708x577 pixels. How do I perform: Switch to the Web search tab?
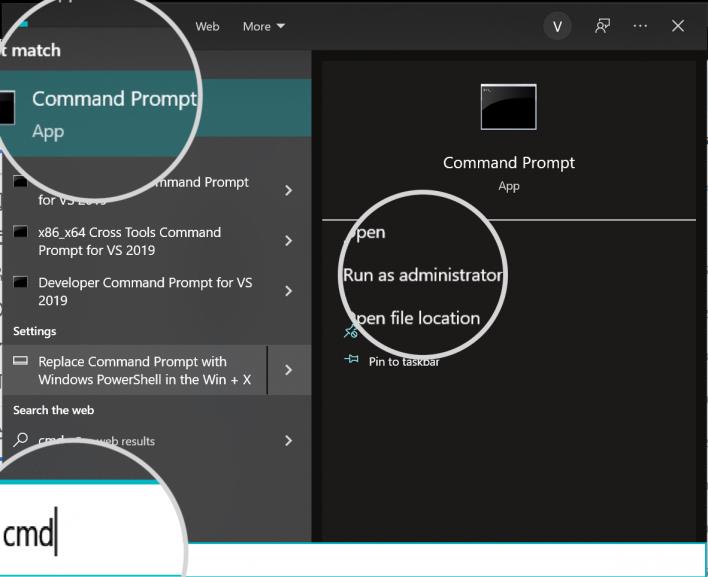207,27
